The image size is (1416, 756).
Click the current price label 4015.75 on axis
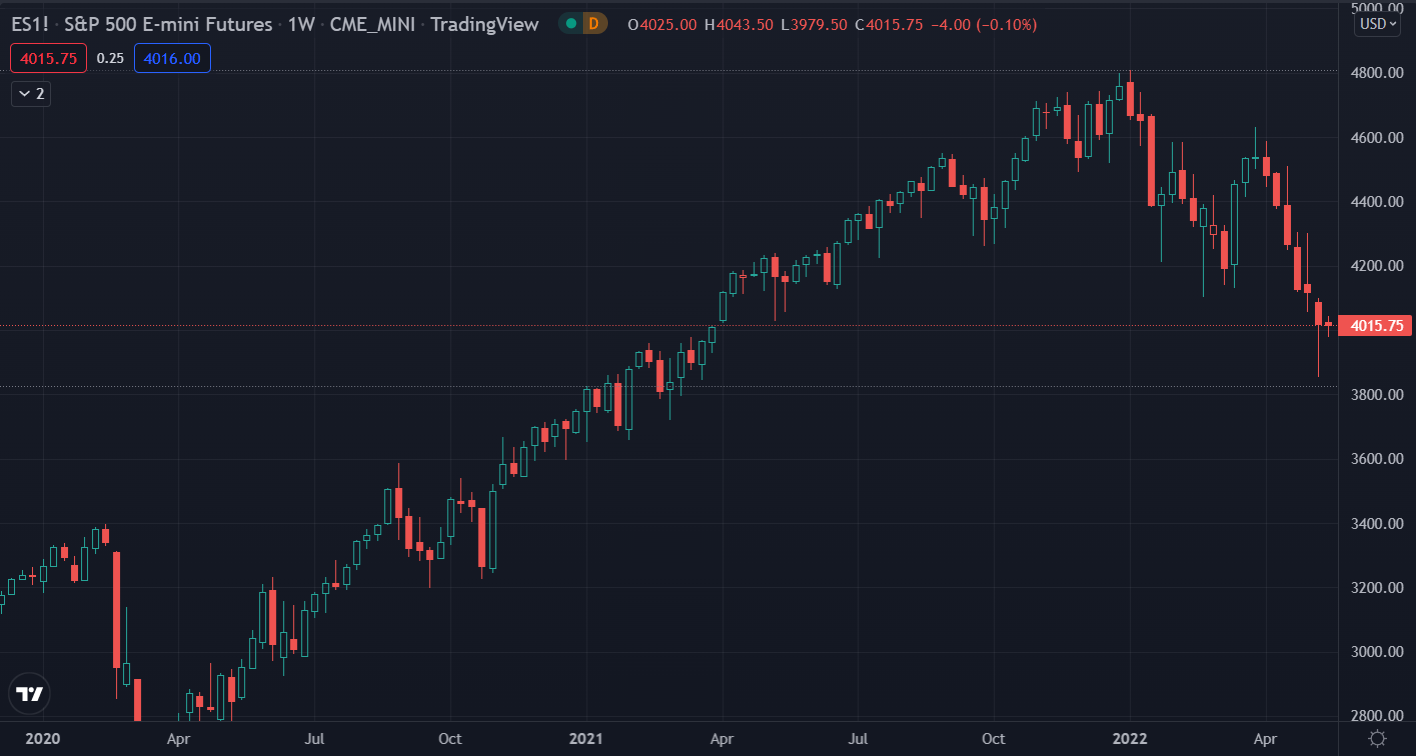tap(1376, 326)
